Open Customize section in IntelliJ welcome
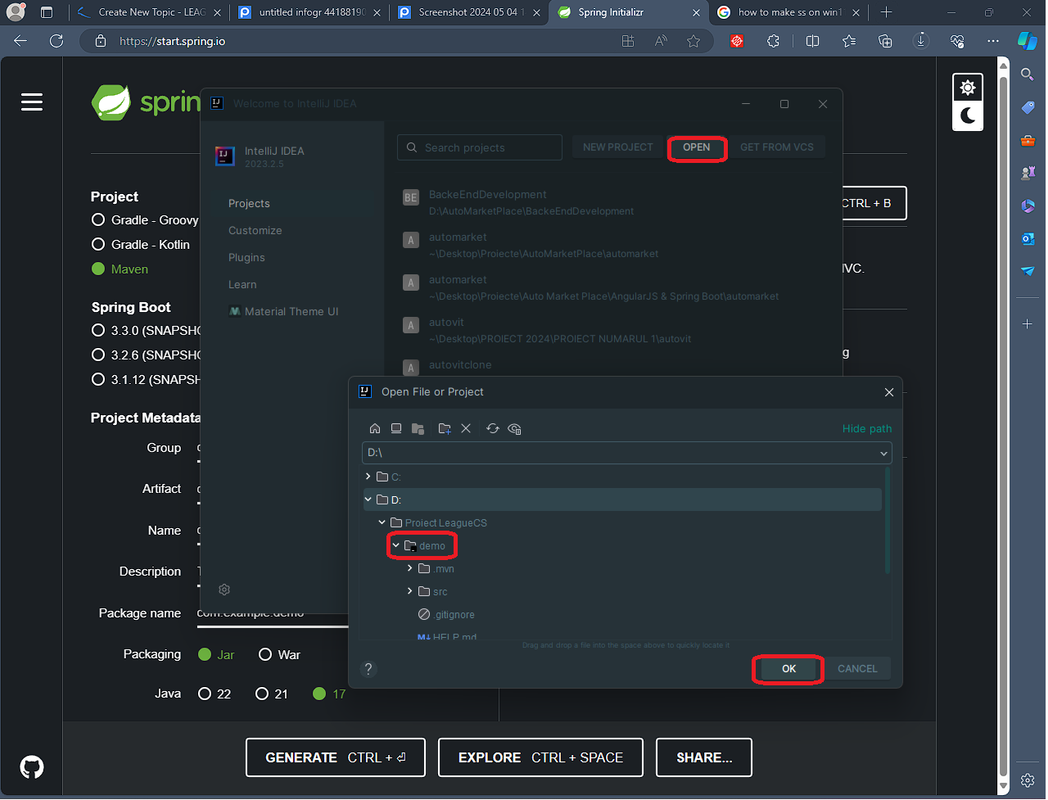Screen dimensions: 1048x800 (255, 230)
